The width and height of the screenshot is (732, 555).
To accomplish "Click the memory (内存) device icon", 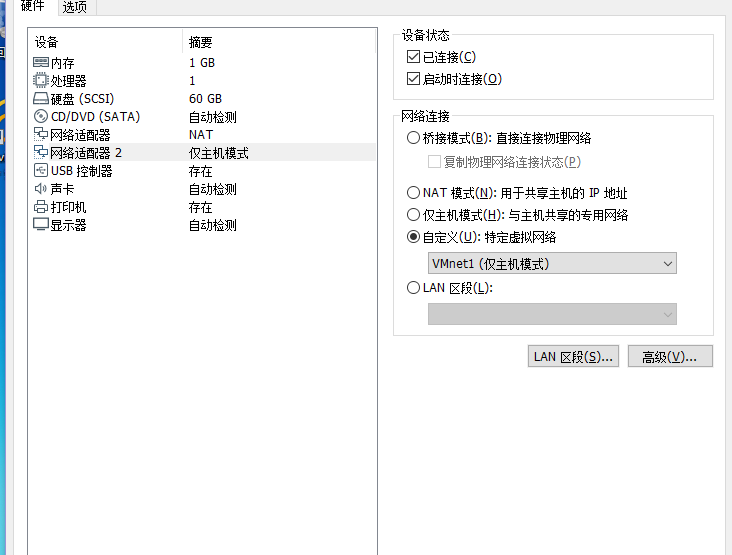I will coord(41,62).
